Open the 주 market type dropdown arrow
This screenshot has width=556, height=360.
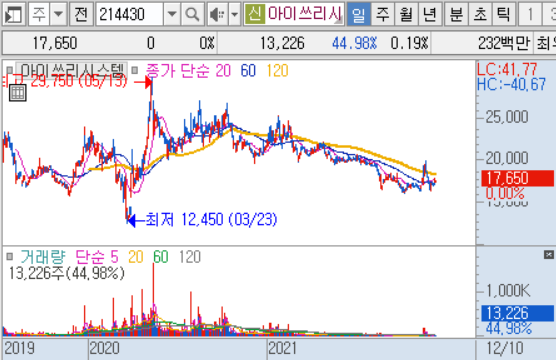coord(59,15)
